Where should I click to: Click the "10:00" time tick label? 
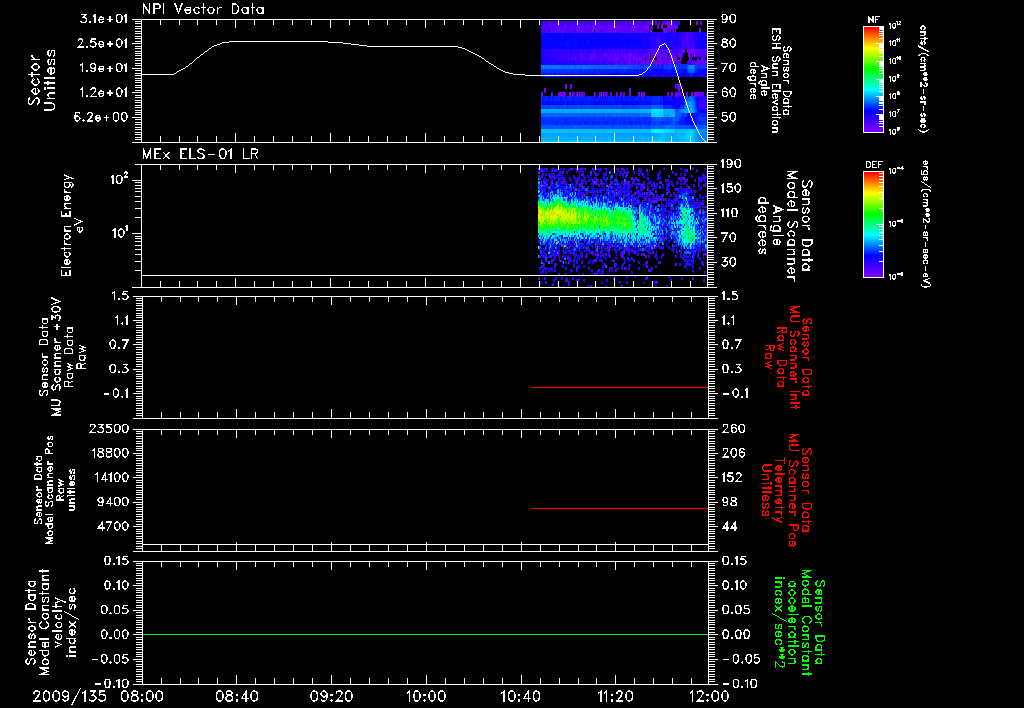(426, 696)
